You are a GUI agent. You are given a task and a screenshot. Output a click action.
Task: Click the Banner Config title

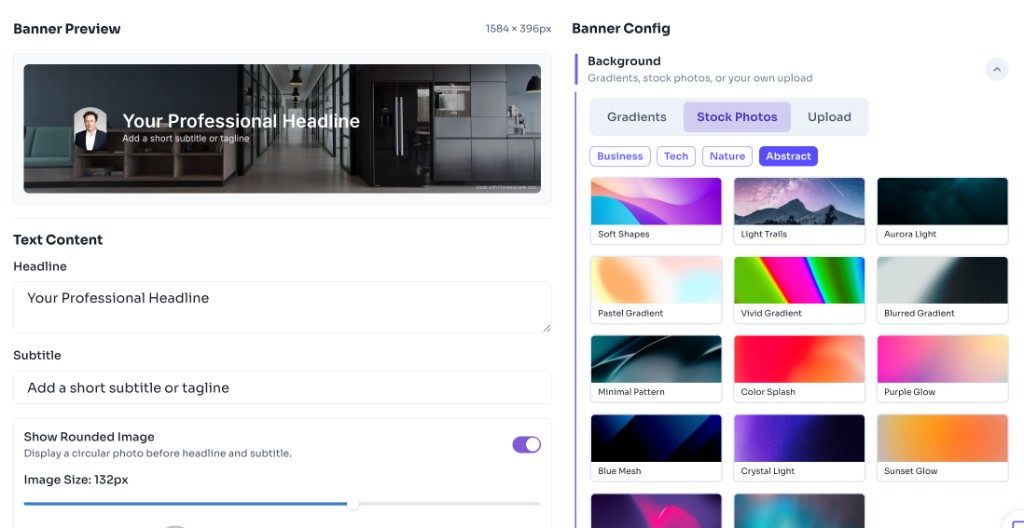621,29
